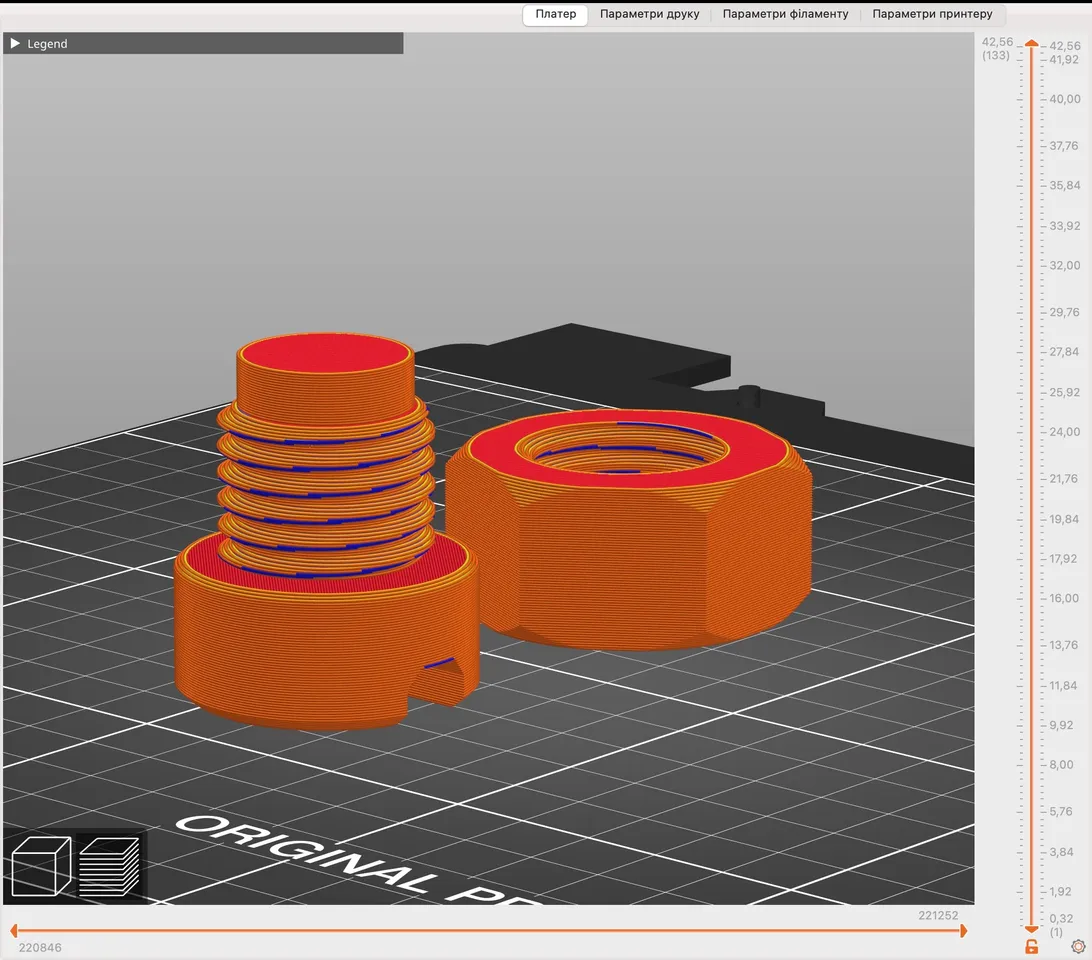Image resolution: width=1092 pixels, height=960 pixels.
Task: Click the 42,56 (133) top layer label
Action: [x=996, y=49]
